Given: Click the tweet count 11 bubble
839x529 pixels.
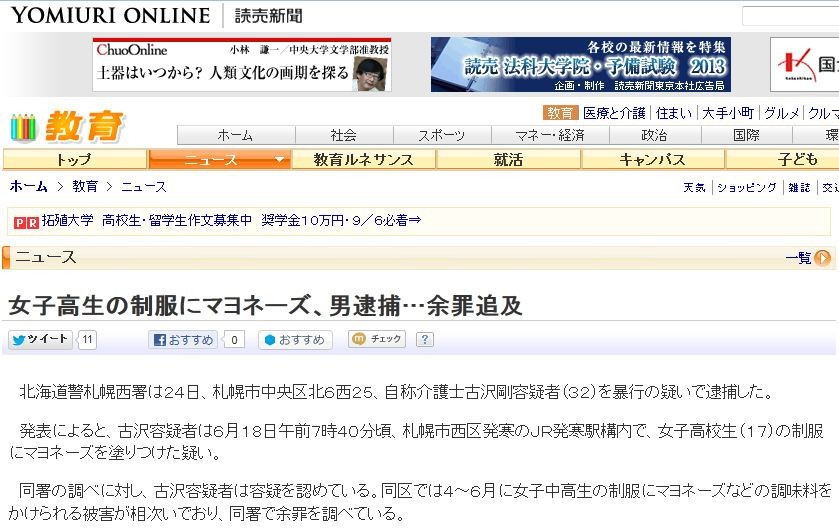Looking at the screenshot, I should [87, 340].
